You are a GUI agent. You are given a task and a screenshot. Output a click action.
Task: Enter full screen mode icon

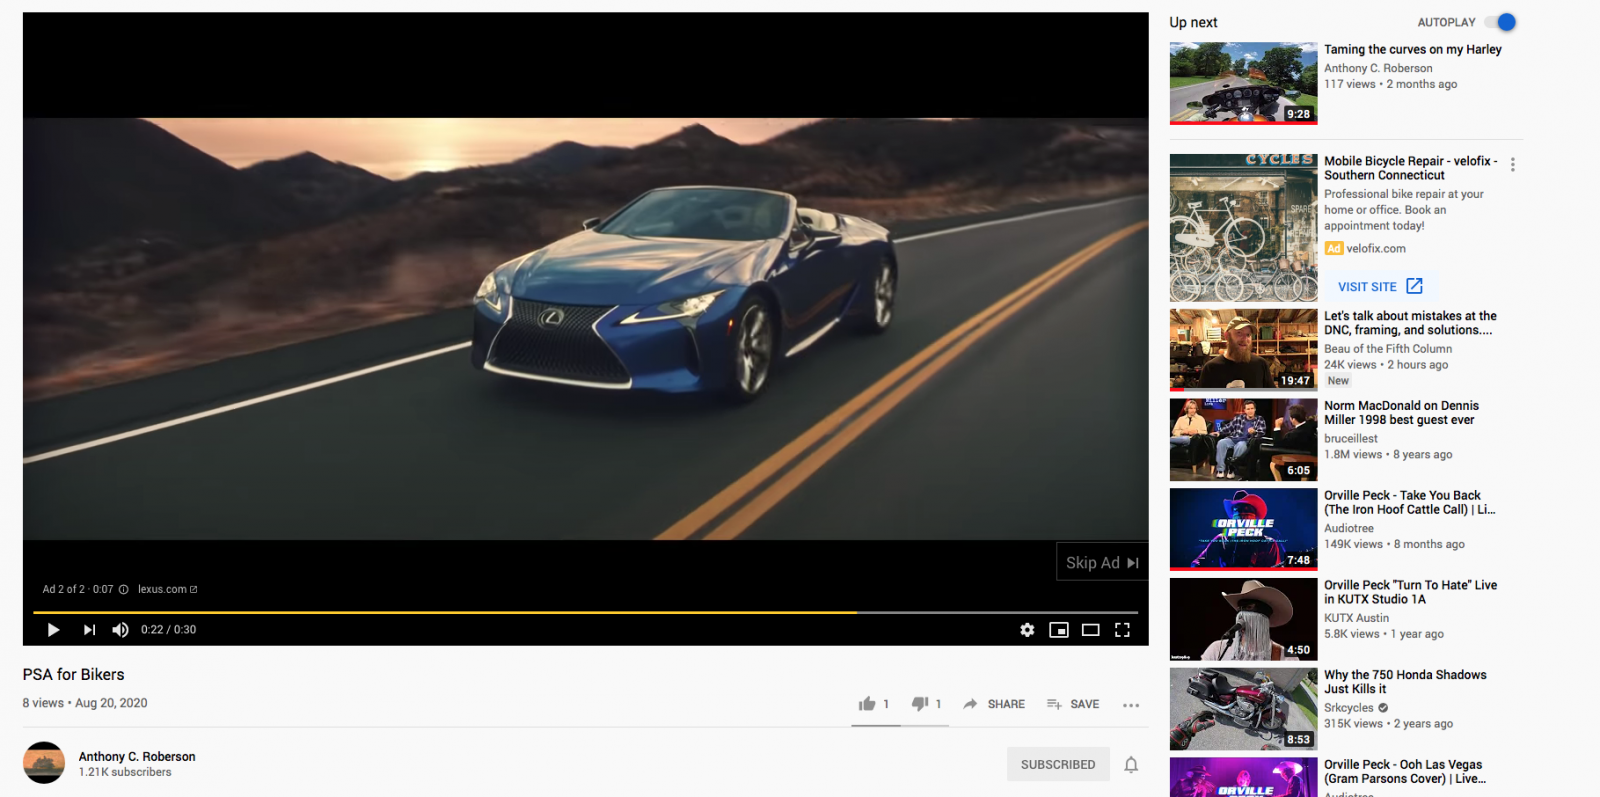[x=1122, y=630]
